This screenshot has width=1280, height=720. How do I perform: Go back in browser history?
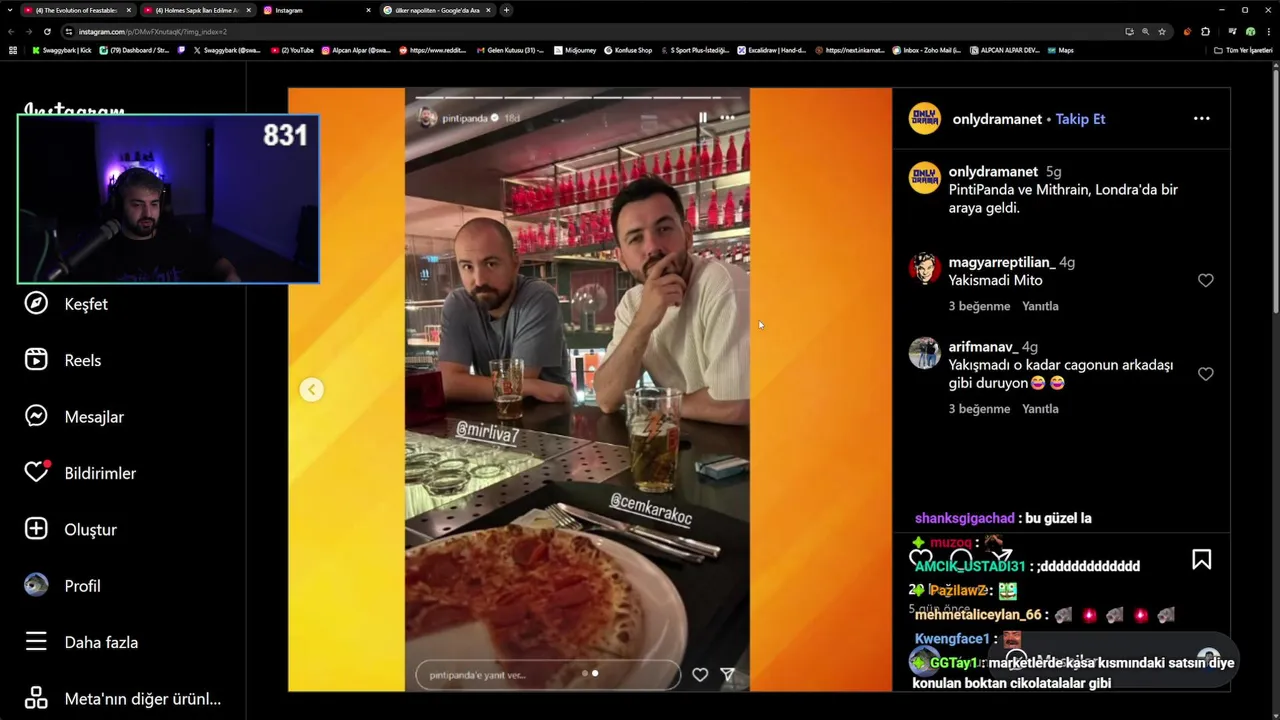click(11, 31)
